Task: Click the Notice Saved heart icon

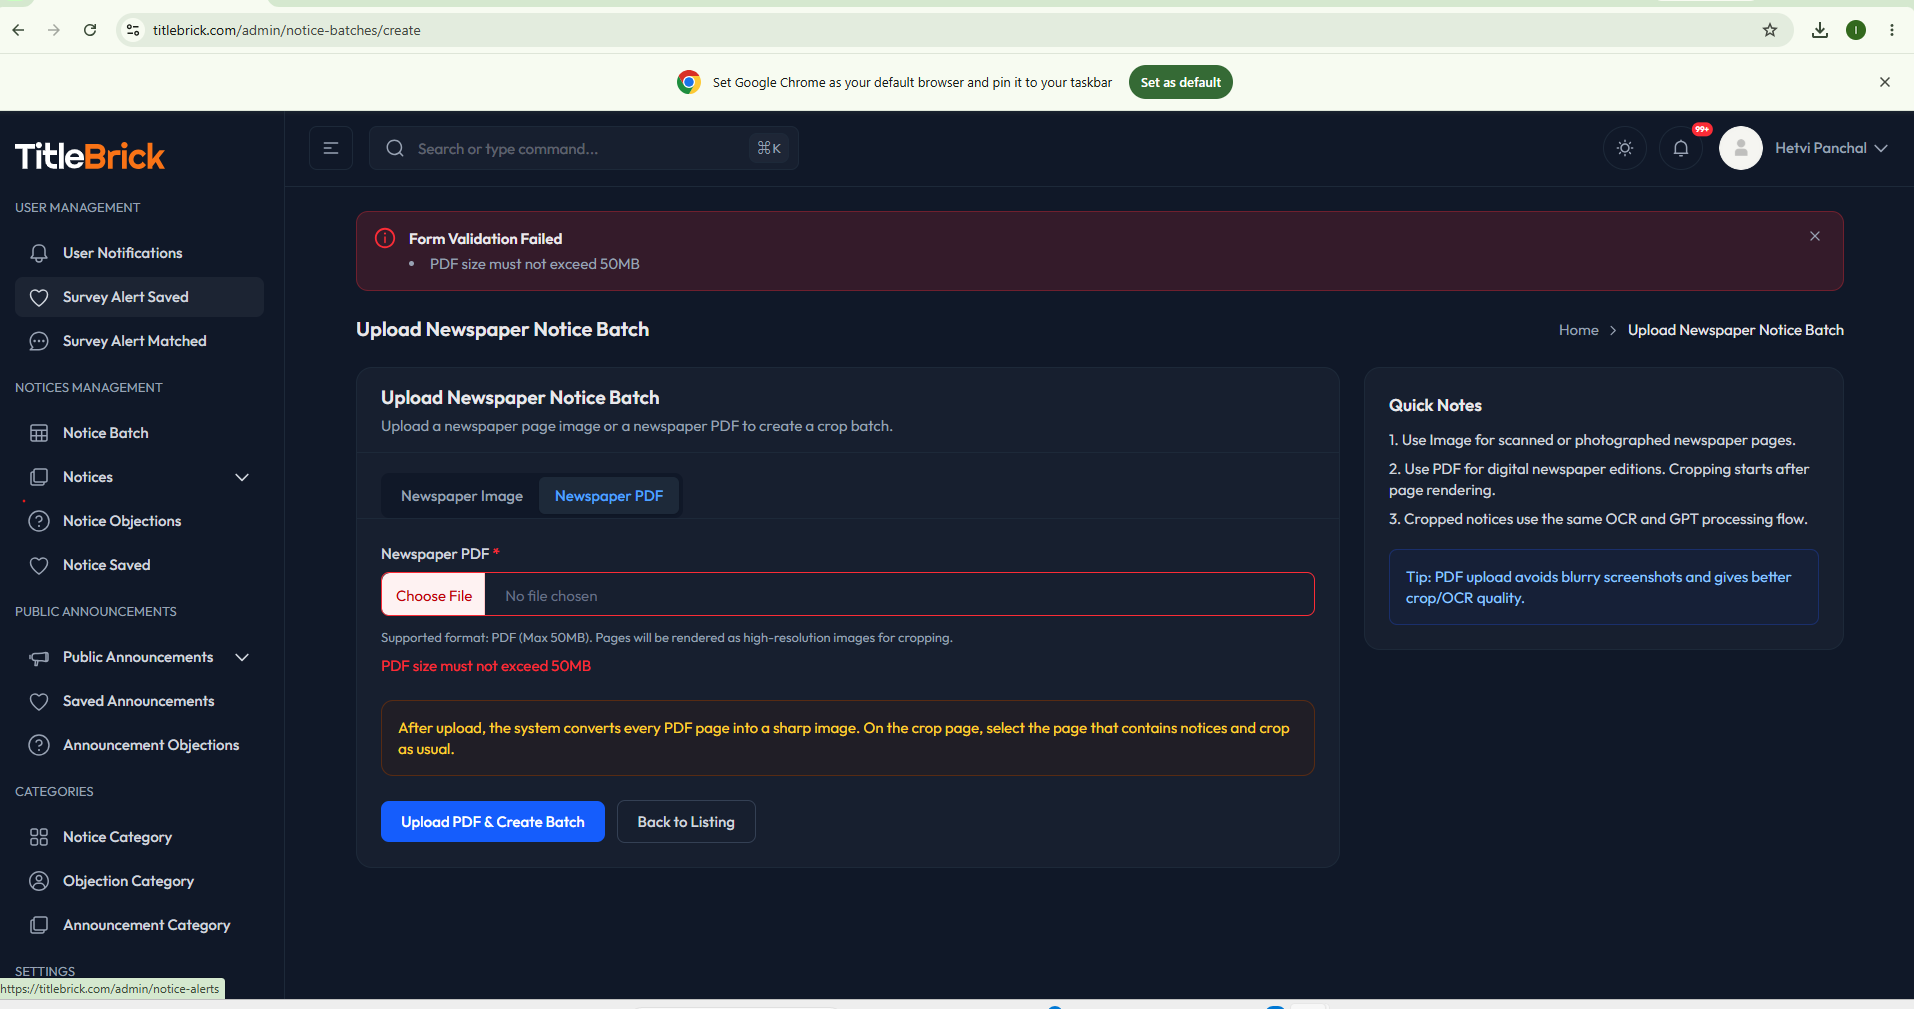Action: click(x=39, y=565)
